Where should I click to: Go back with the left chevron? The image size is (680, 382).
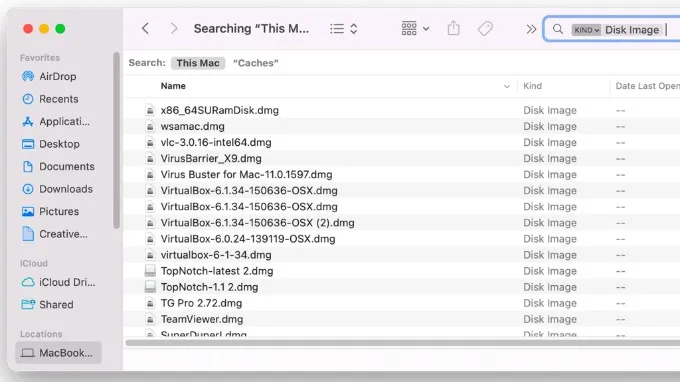145,29
